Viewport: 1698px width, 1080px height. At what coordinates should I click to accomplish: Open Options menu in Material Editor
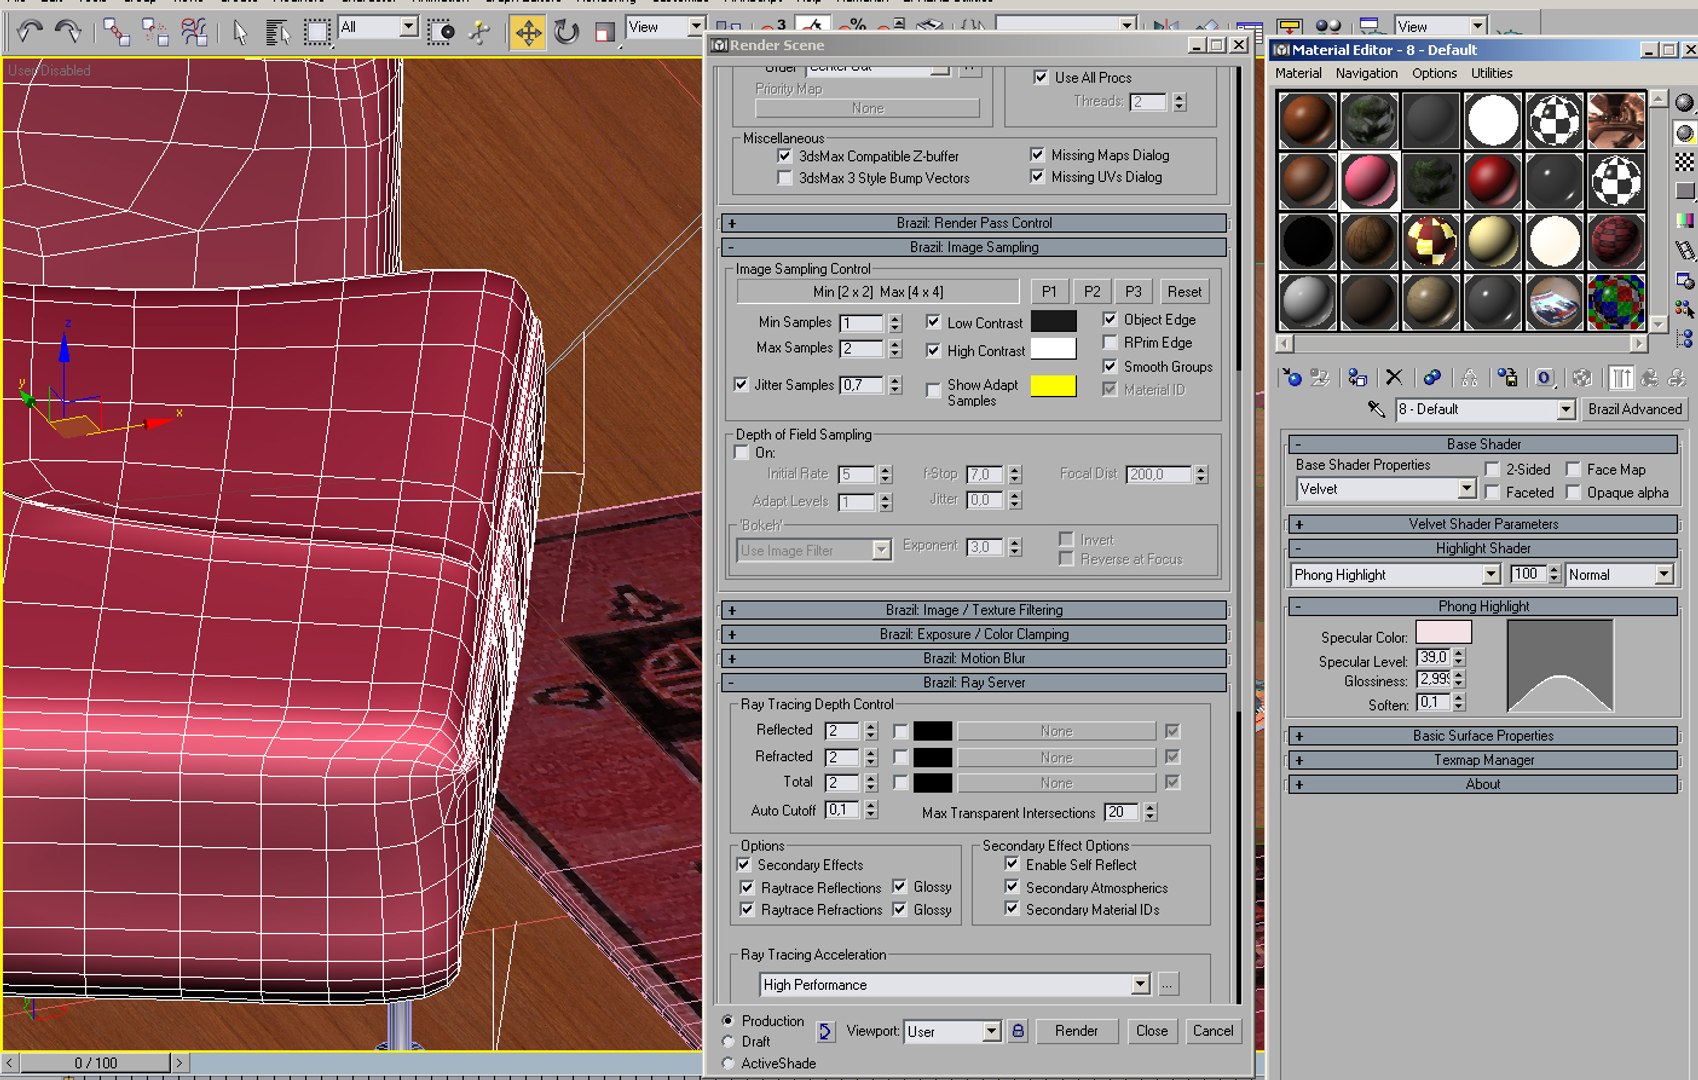(x=1434, y=73)
